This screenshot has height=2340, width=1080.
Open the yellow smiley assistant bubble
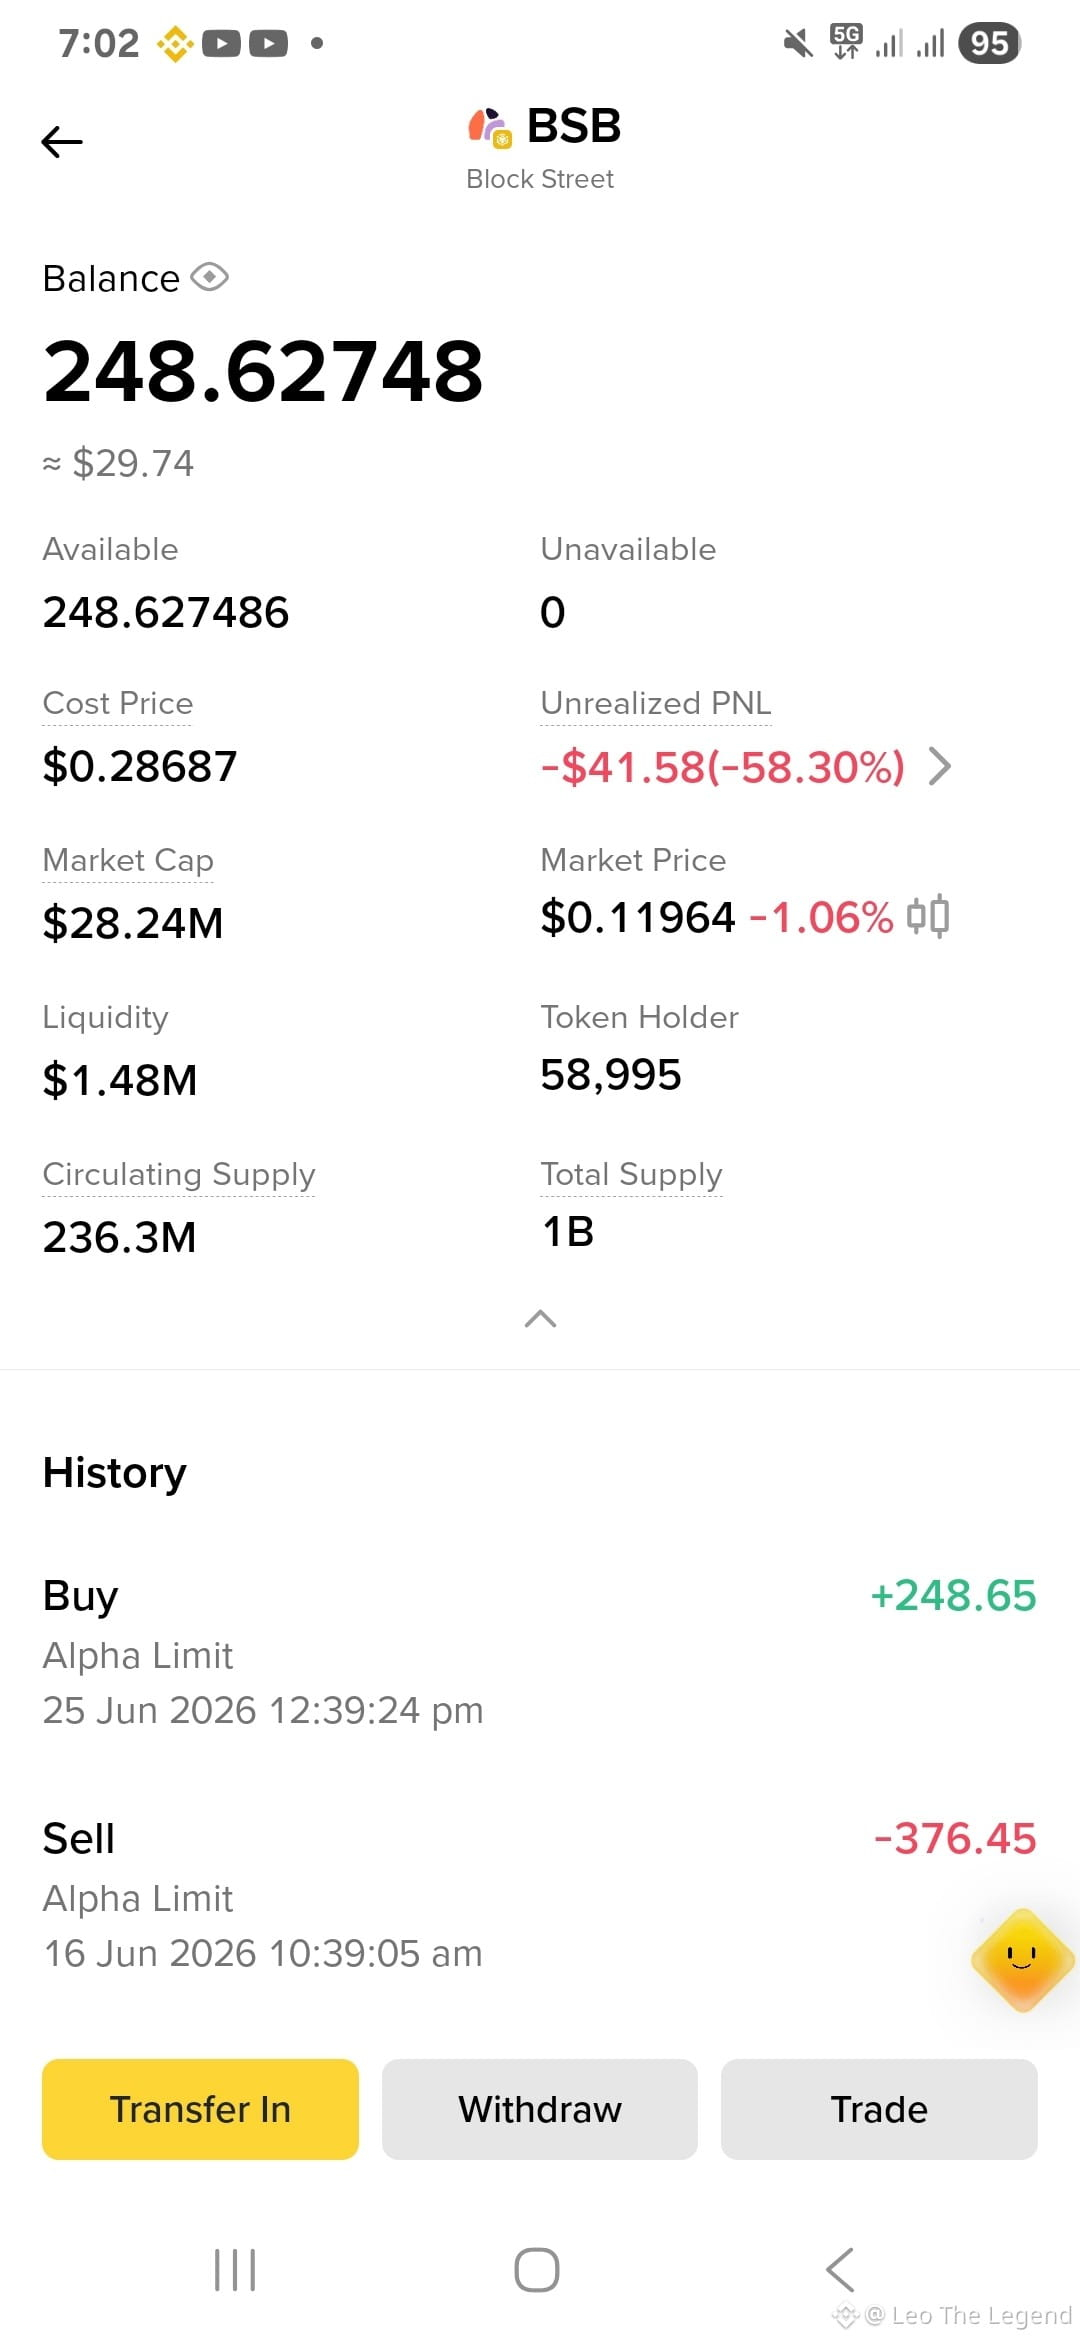[x=1022, y=1959]
